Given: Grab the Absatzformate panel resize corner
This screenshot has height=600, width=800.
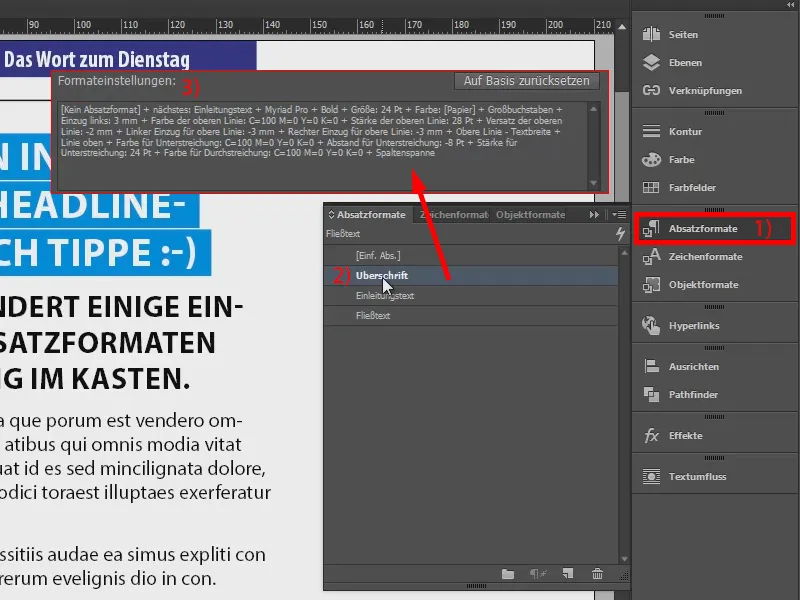Looking at the screenshot, I should [x=623, y=576].
